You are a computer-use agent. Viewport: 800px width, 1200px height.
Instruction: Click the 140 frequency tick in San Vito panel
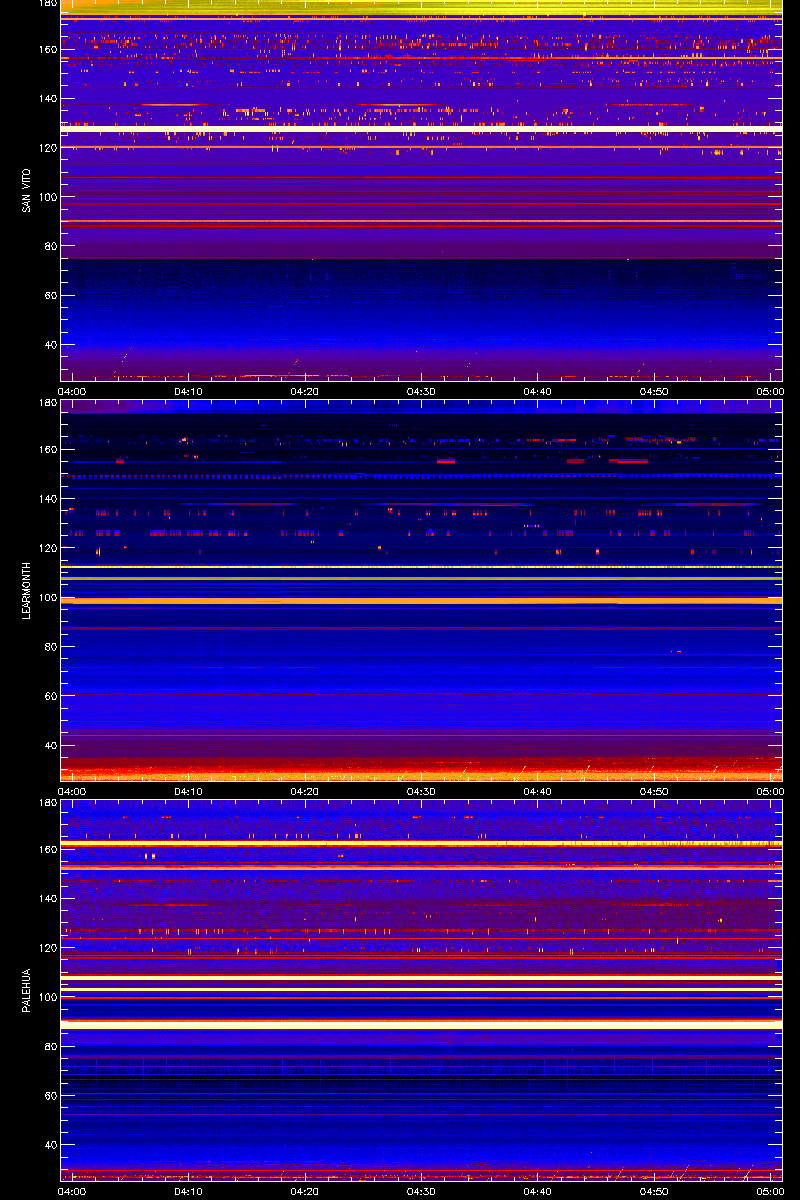click(x=48, y=99)
